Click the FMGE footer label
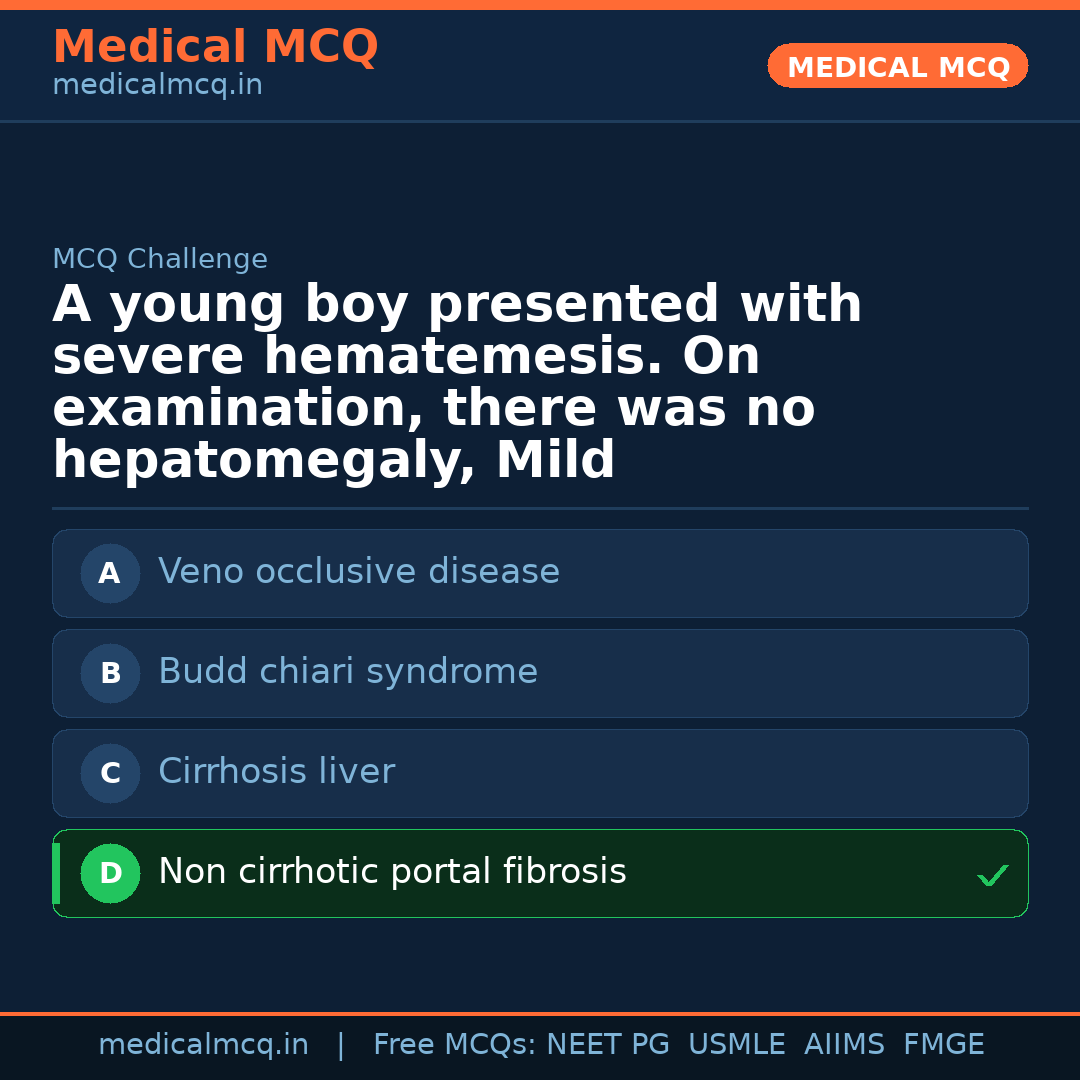The width and height of the screenshot is (1080, 1080). tap(943, 1045)
